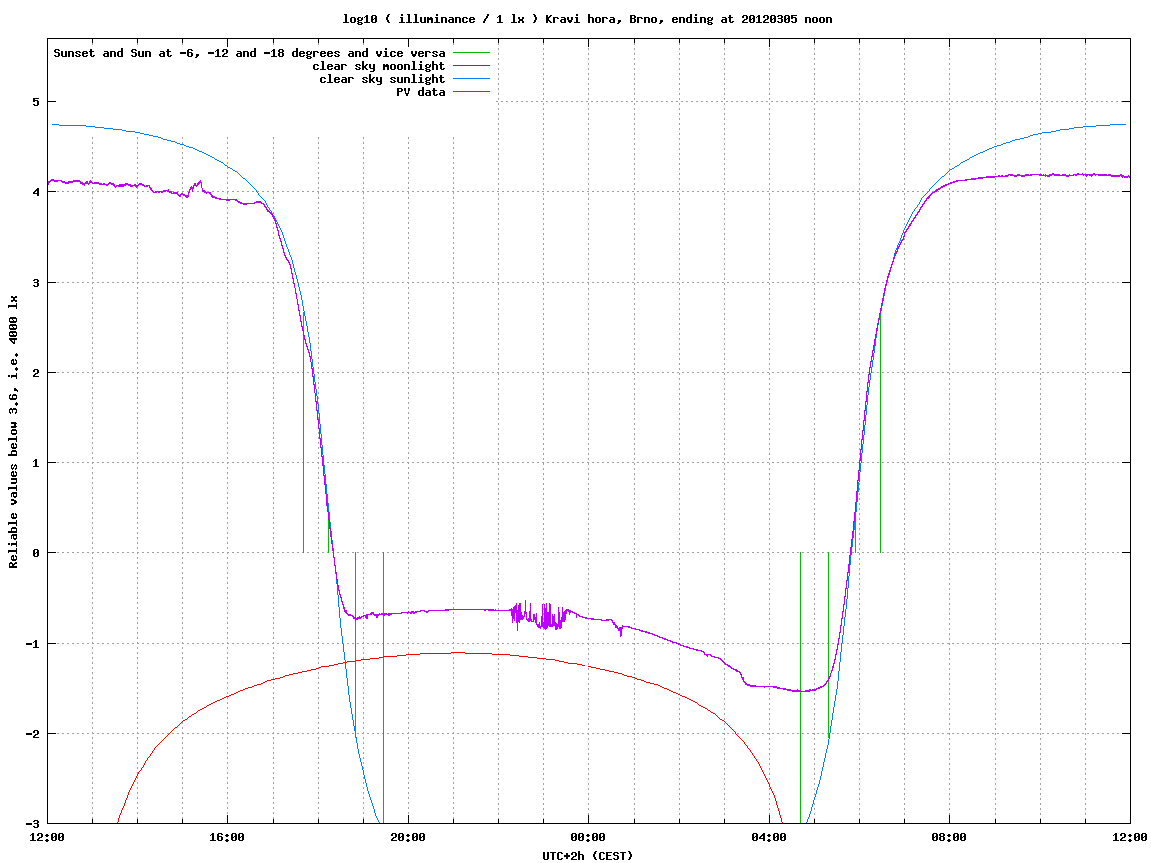Click the leftmost 12:00 x-axis tick label
Viewport: 1151px width, 863px height.
click(47, 837)
